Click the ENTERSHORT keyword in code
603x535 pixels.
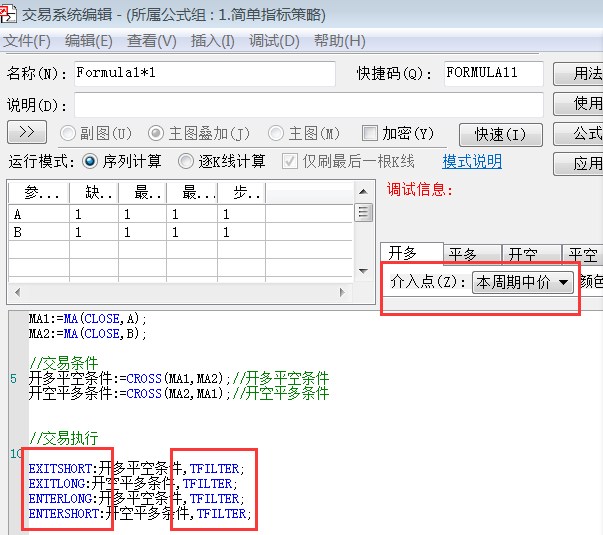[64, 514]
